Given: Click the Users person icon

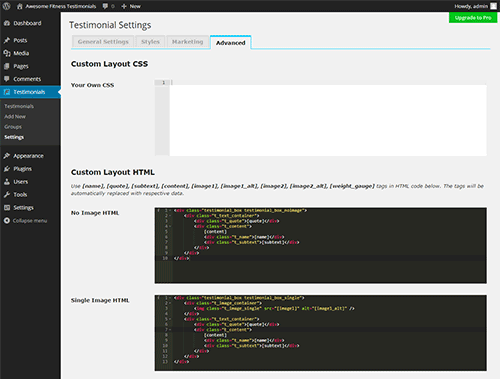Looking at the screenshot, I should click(x=7, y=182).
